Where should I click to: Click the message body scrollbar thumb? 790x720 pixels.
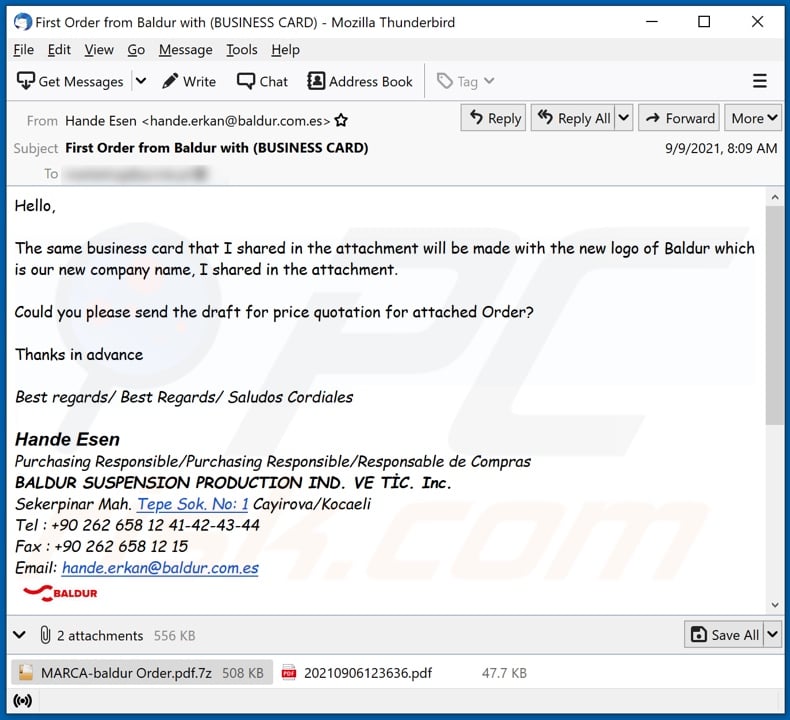pos(775,315)
